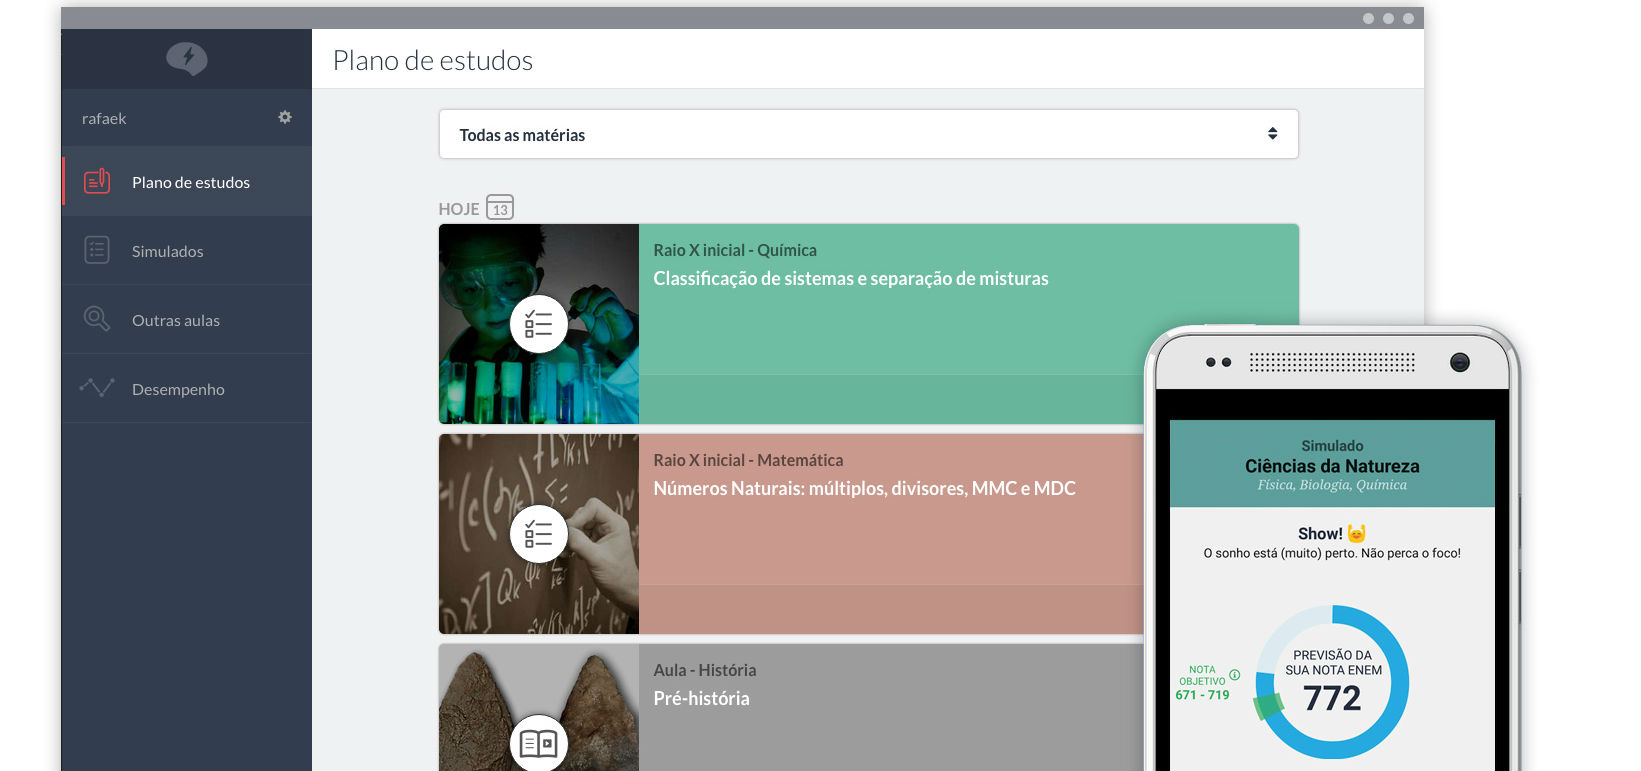Click the 671 - 719 target range

1202,695
